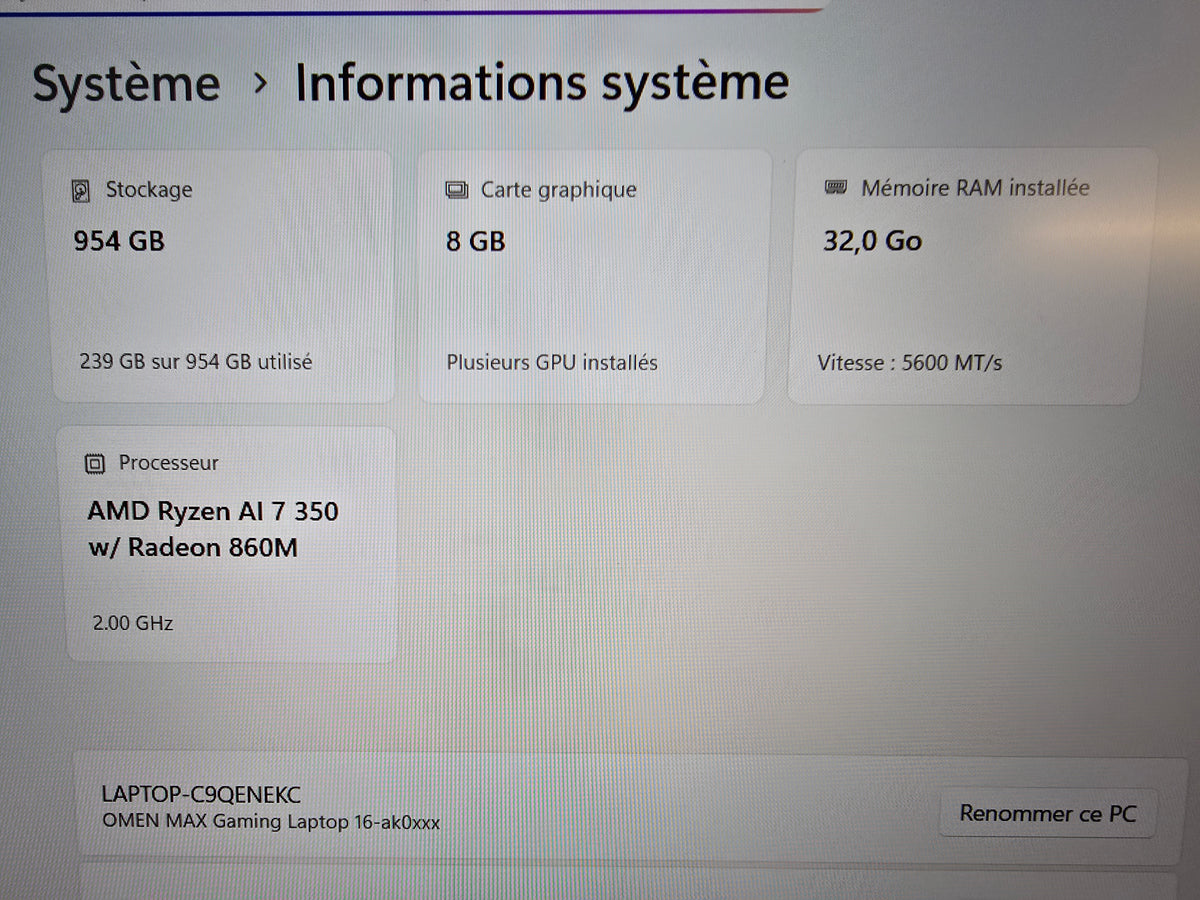1200x900 pixels.
Task: Select the 2.00 GHz value
Action: pyautogui.click(x=132, y=623)
